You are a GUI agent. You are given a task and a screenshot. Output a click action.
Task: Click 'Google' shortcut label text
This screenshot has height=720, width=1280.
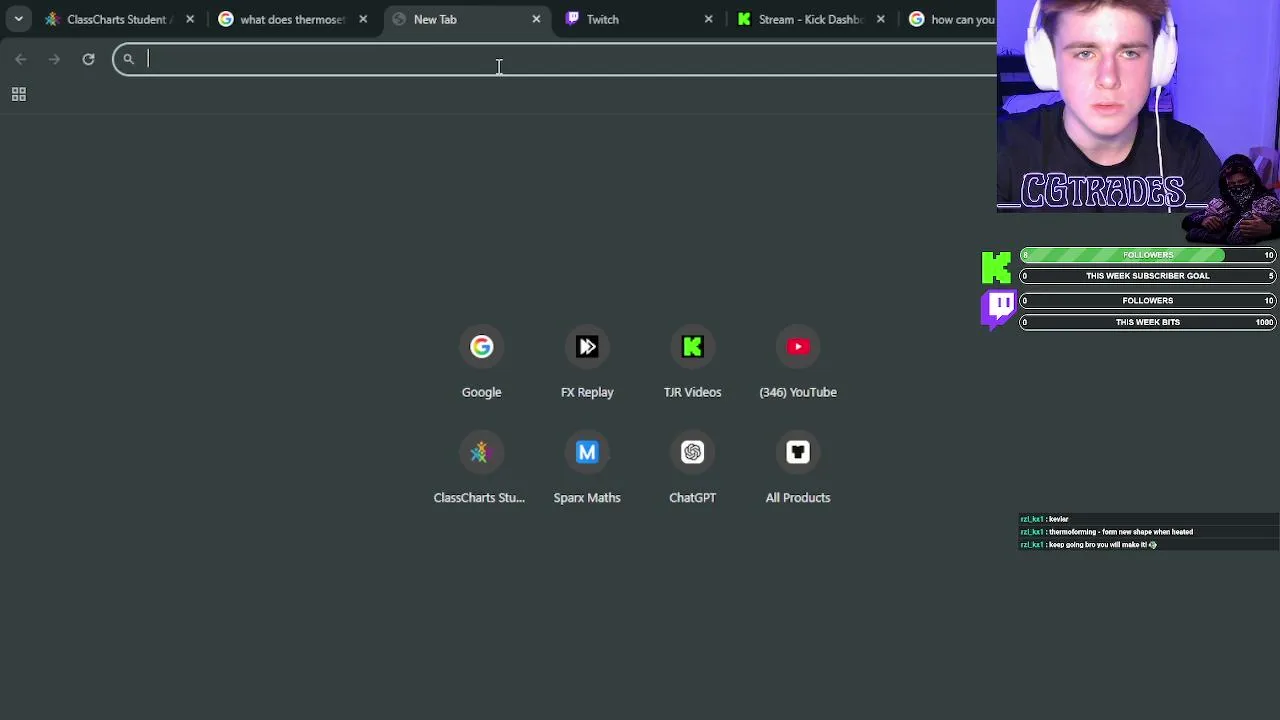[481, 392]
